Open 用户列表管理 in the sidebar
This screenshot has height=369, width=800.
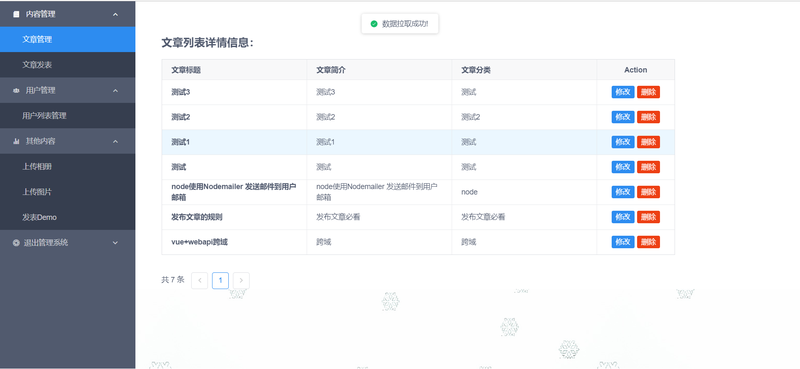(x=67, y=116)
